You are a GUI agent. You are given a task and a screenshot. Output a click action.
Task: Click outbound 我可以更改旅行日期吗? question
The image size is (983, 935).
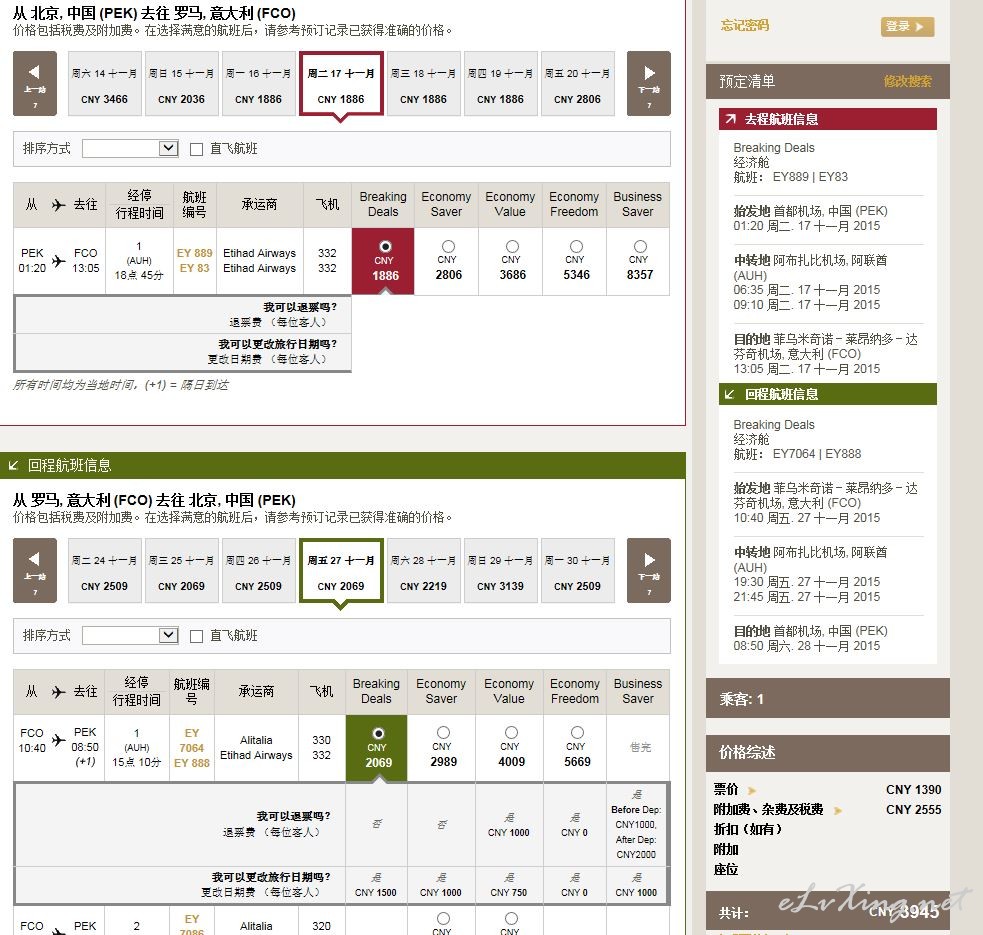pyautogui.click(x=278, y=344)
